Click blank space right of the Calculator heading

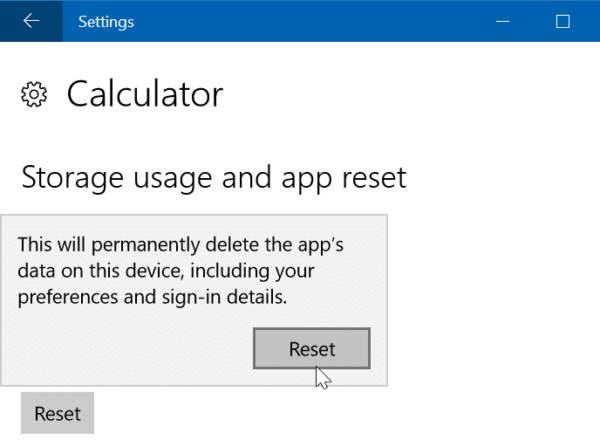pos(400,95)
